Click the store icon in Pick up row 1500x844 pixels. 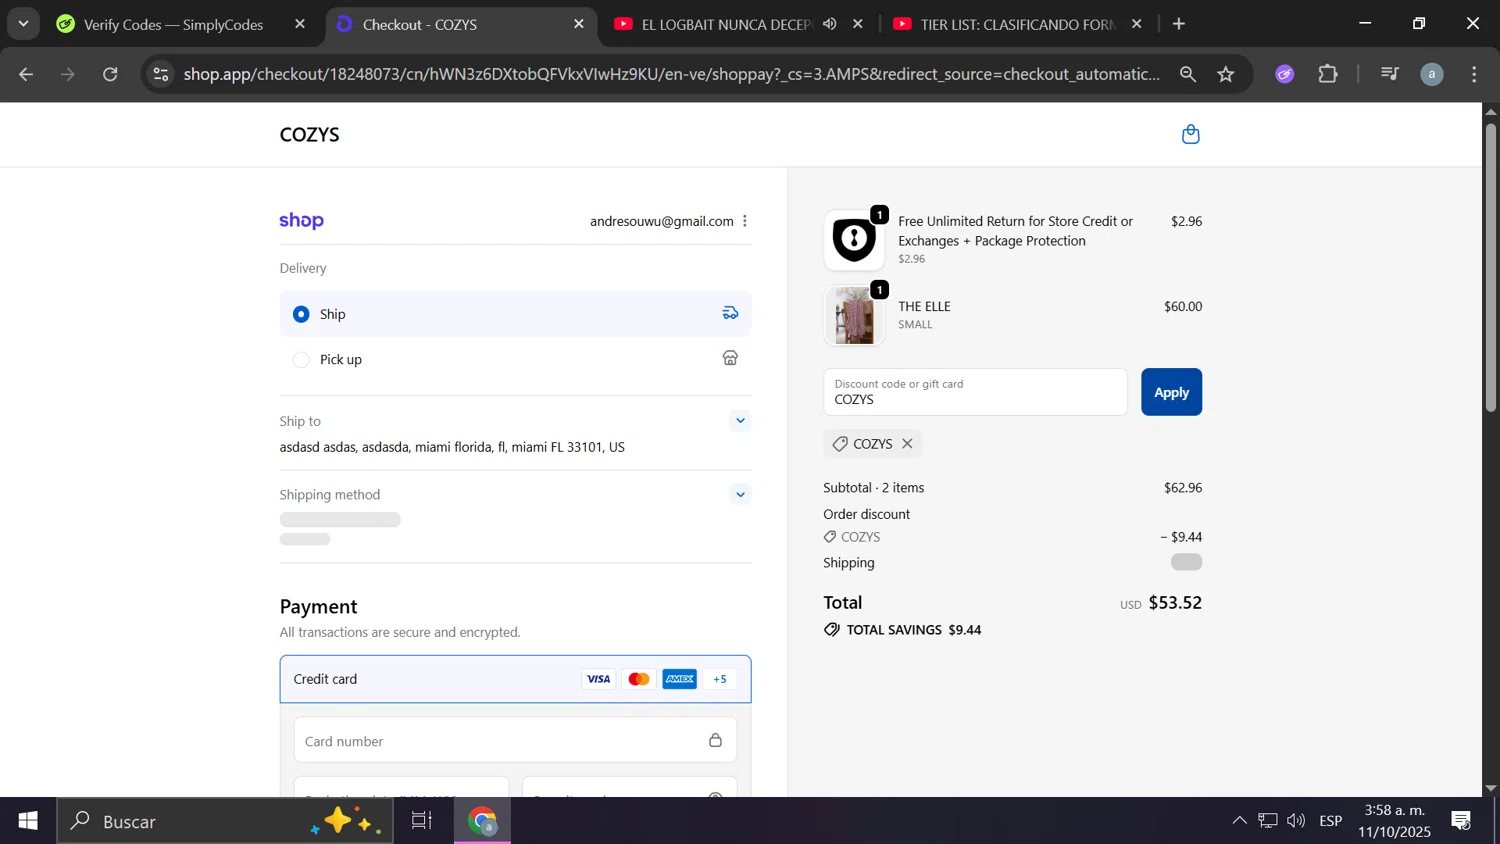730,358
